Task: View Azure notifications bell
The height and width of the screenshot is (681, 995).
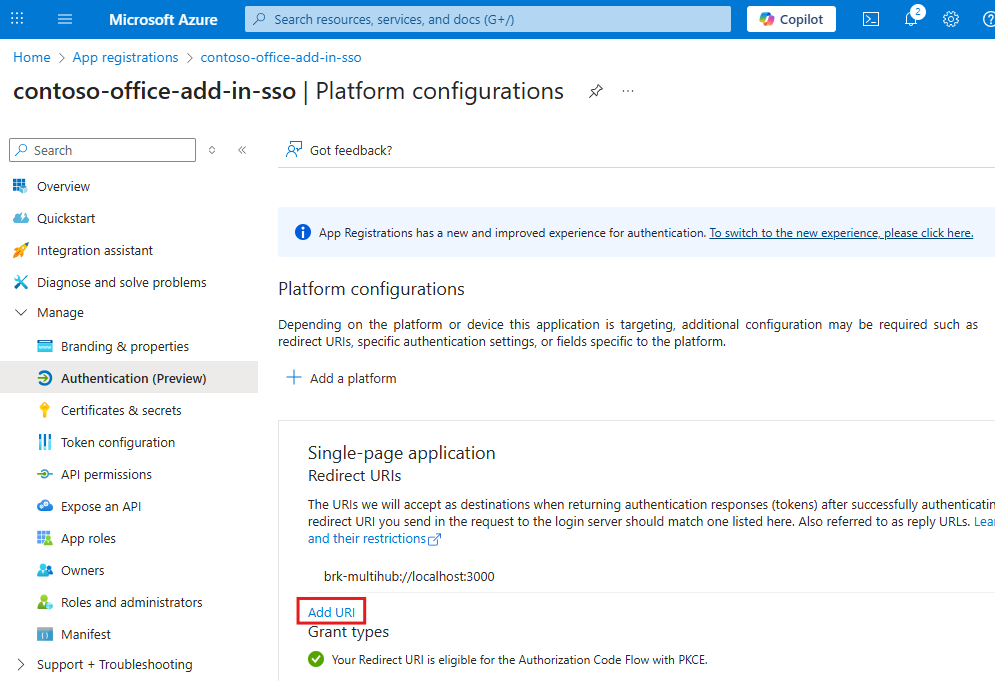Action: [x=910, y=19]
